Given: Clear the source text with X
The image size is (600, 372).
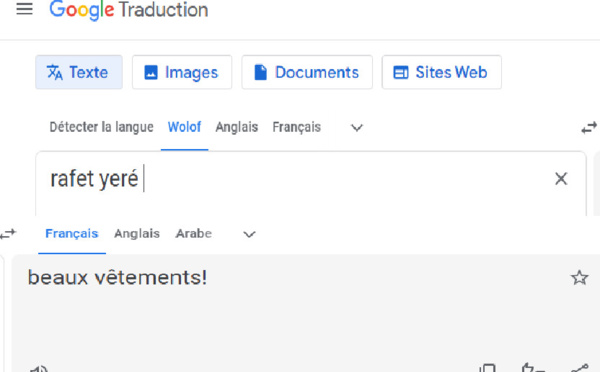Looking at the screenshot, I should coord(561,179).
